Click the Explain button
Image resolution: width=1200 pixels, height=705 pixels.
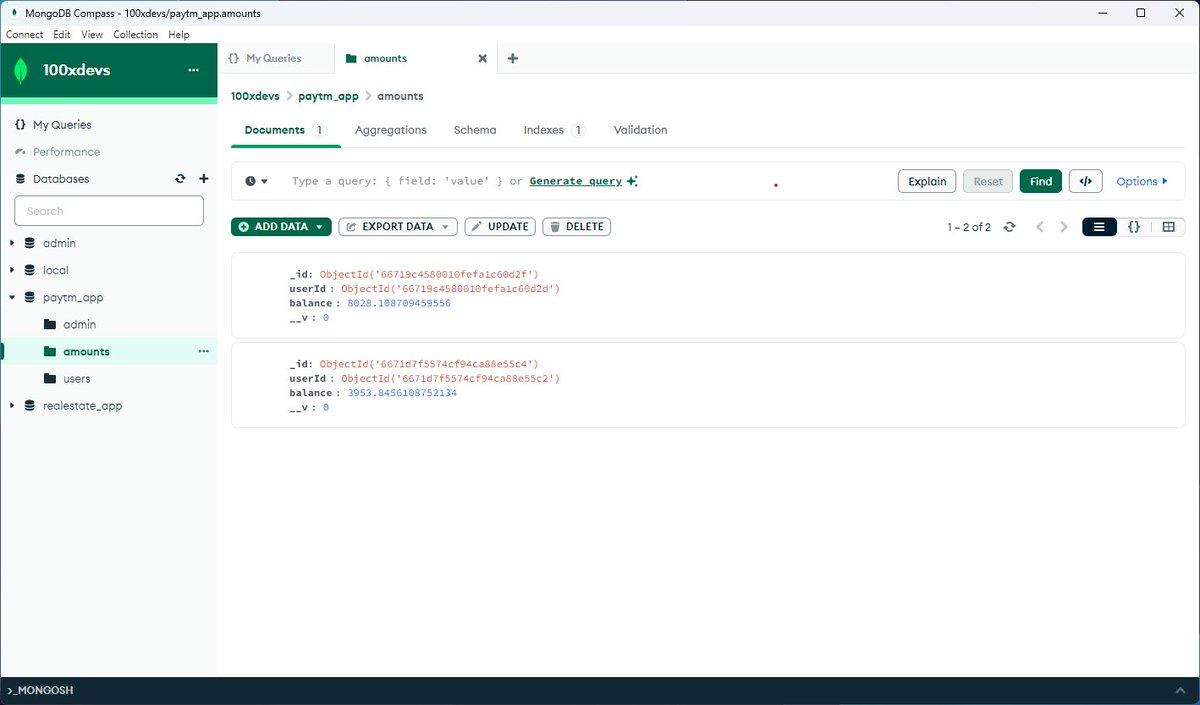(927, 181)
